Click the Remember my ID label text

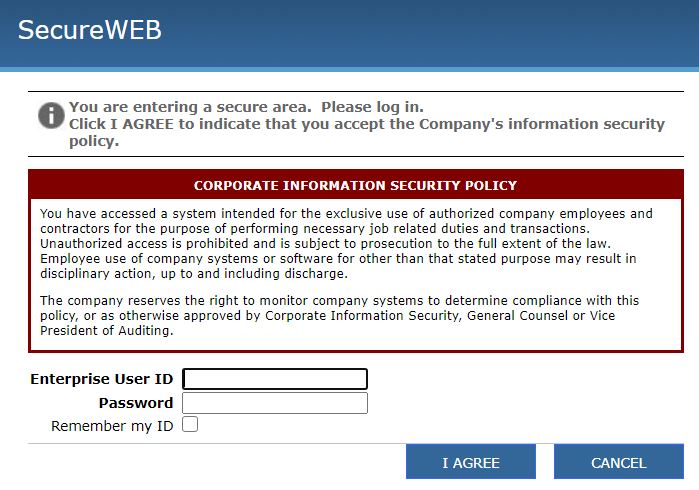point(112,426)
